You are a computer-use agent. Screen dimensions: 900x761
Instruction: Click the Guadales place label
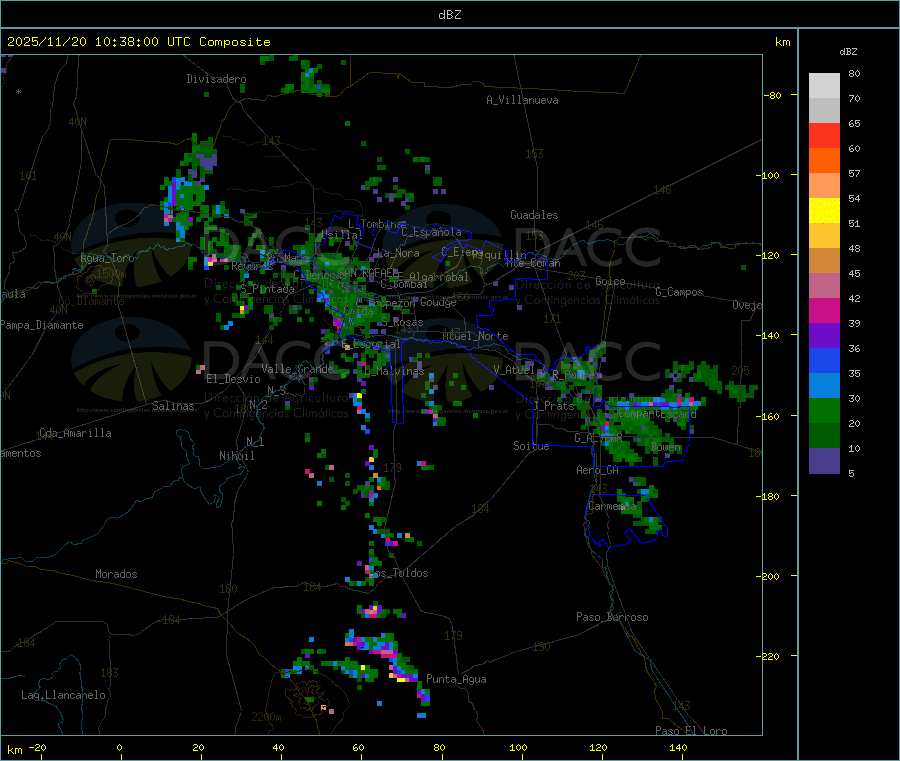click(x=534, y=215)
